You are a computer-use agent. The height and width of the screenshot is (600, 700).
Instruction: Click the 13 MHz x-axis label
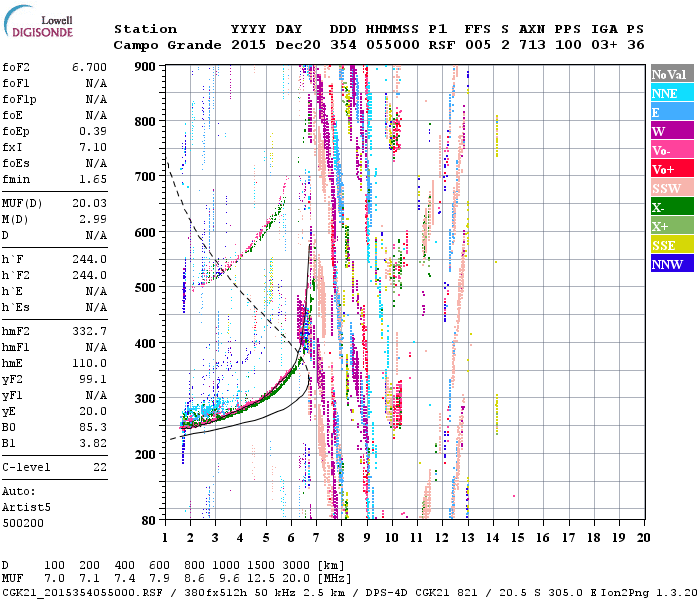(467, 538)
